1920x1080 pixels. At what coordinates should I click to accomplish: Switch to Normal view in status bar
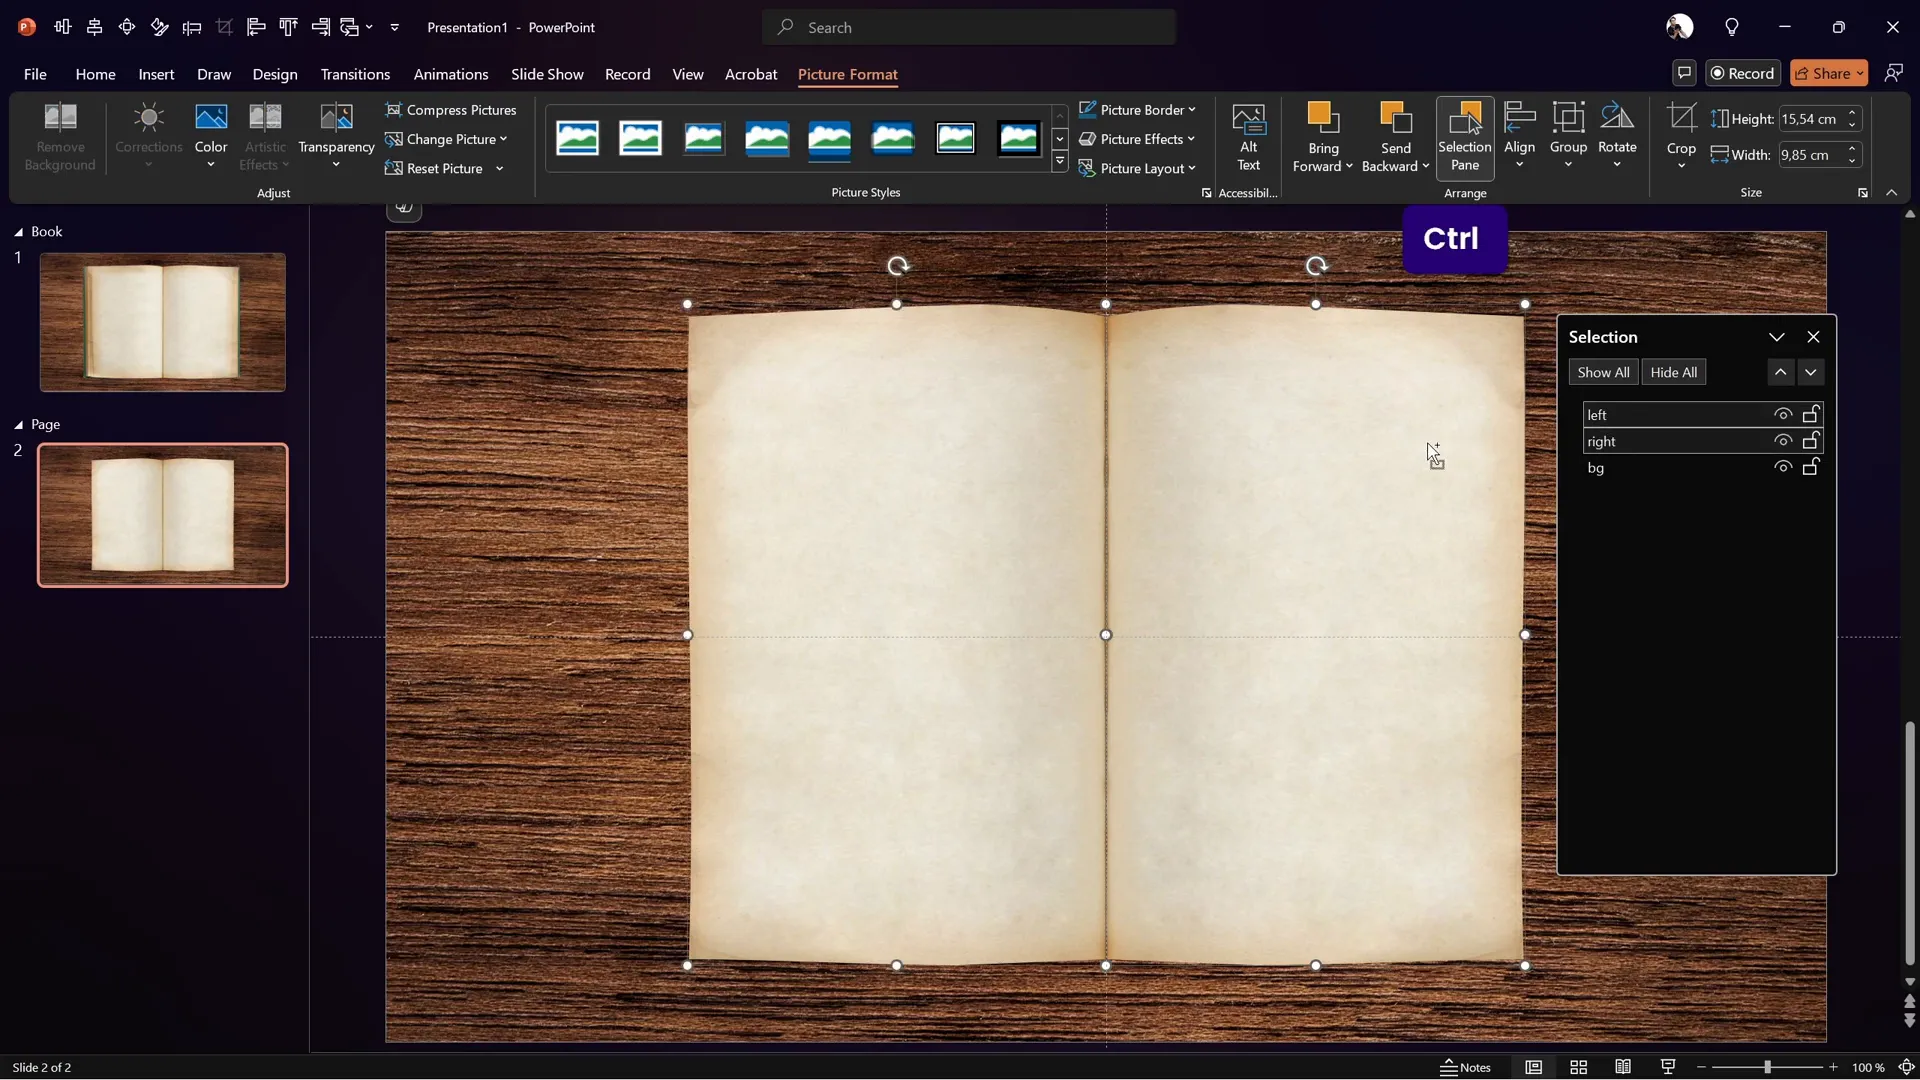(1533, 1067)
